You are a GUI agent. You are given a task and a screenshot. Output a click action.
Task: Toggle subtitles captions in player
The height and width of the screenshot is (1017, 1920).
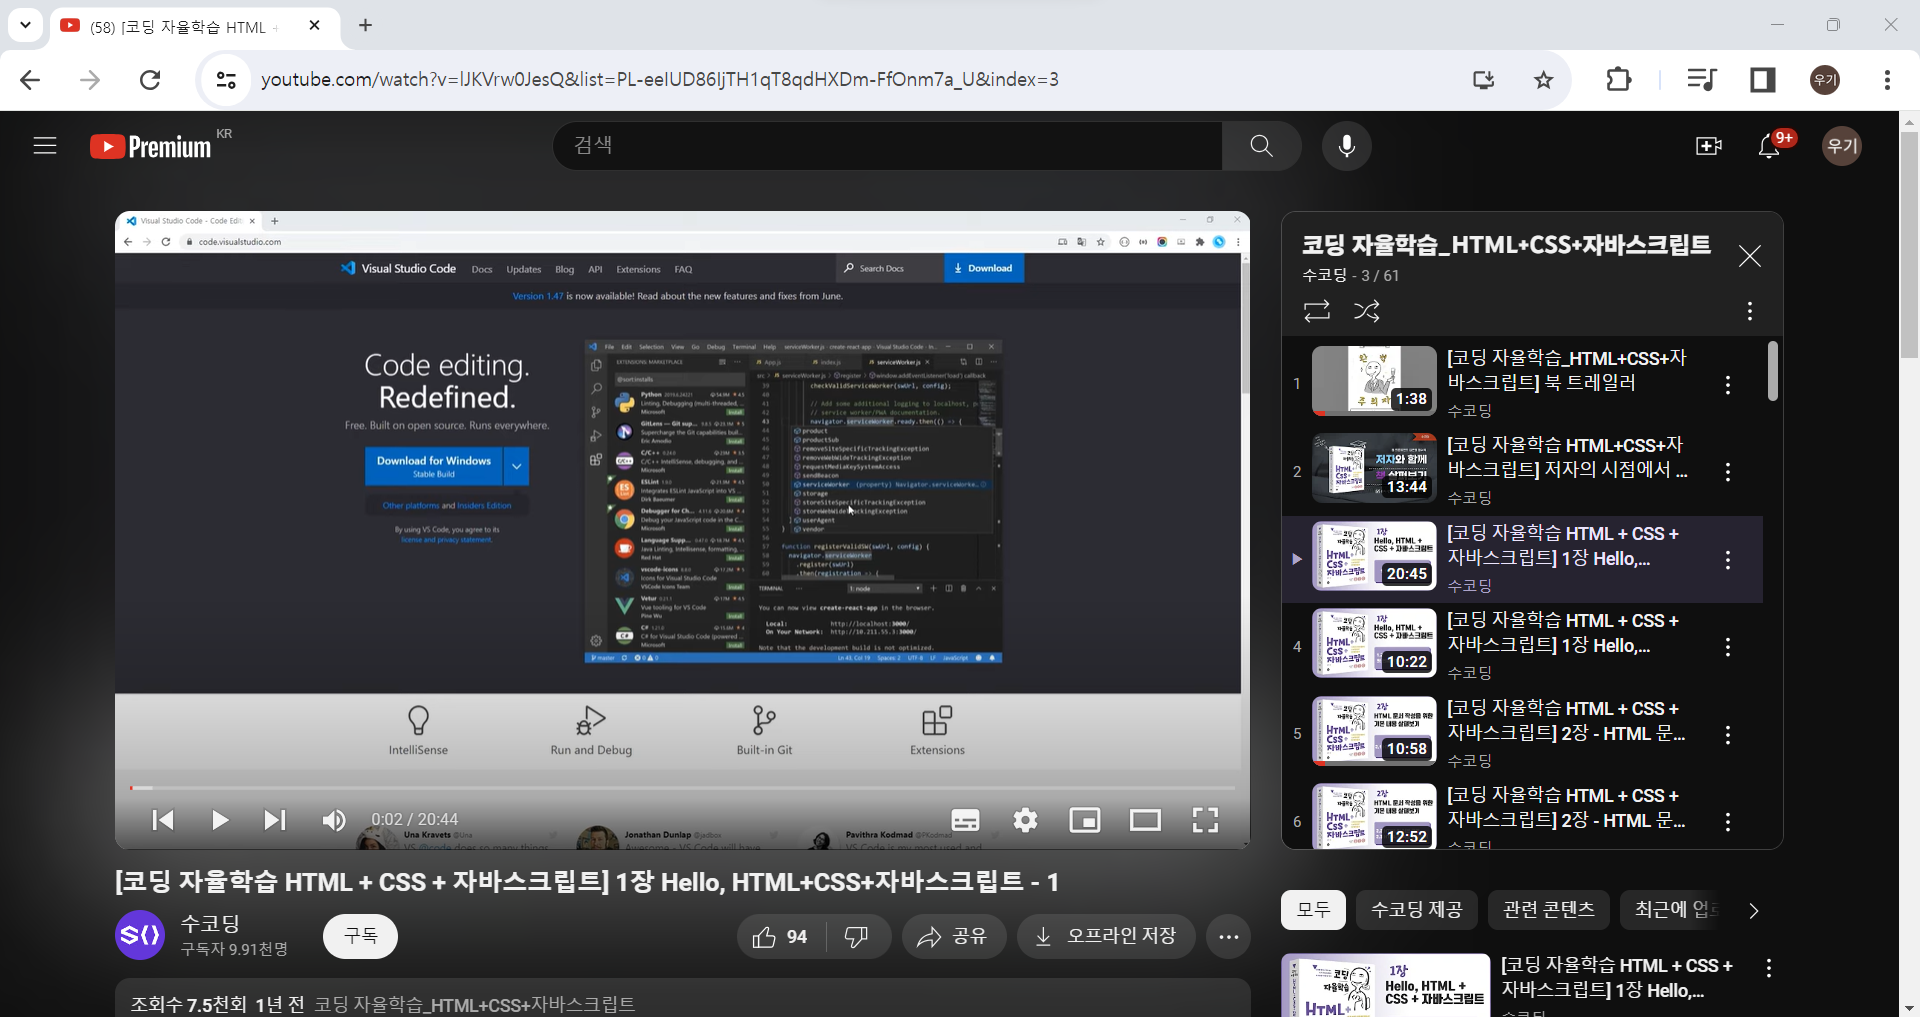pyautogui.click(x=965, y=820)
